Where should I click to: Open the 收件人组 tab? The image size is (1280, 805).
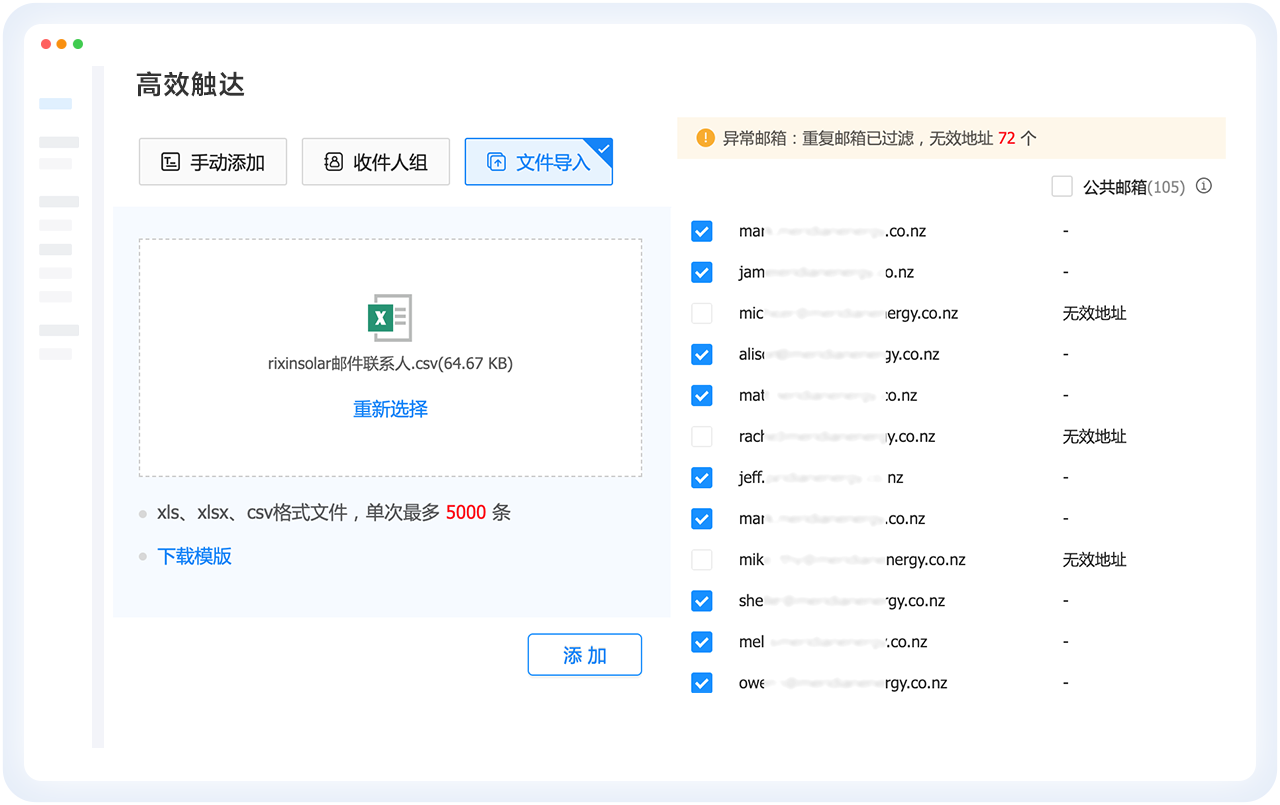click(376, 162)
